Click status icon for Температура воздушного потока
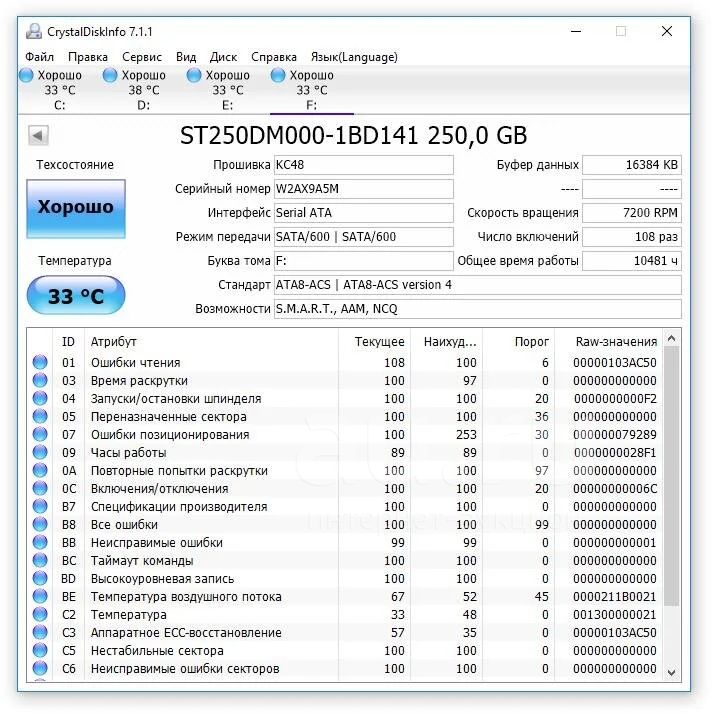This screenshot has width=712, height=714. tap(40, 596)
